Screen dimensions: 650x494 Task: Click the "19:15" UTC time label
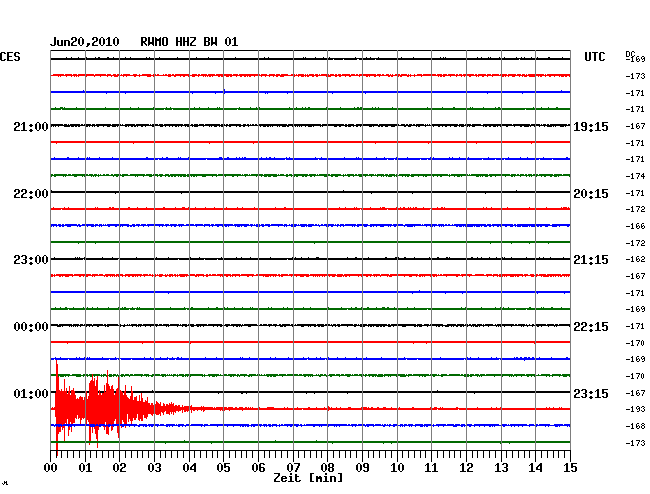(x=591, y=127)
